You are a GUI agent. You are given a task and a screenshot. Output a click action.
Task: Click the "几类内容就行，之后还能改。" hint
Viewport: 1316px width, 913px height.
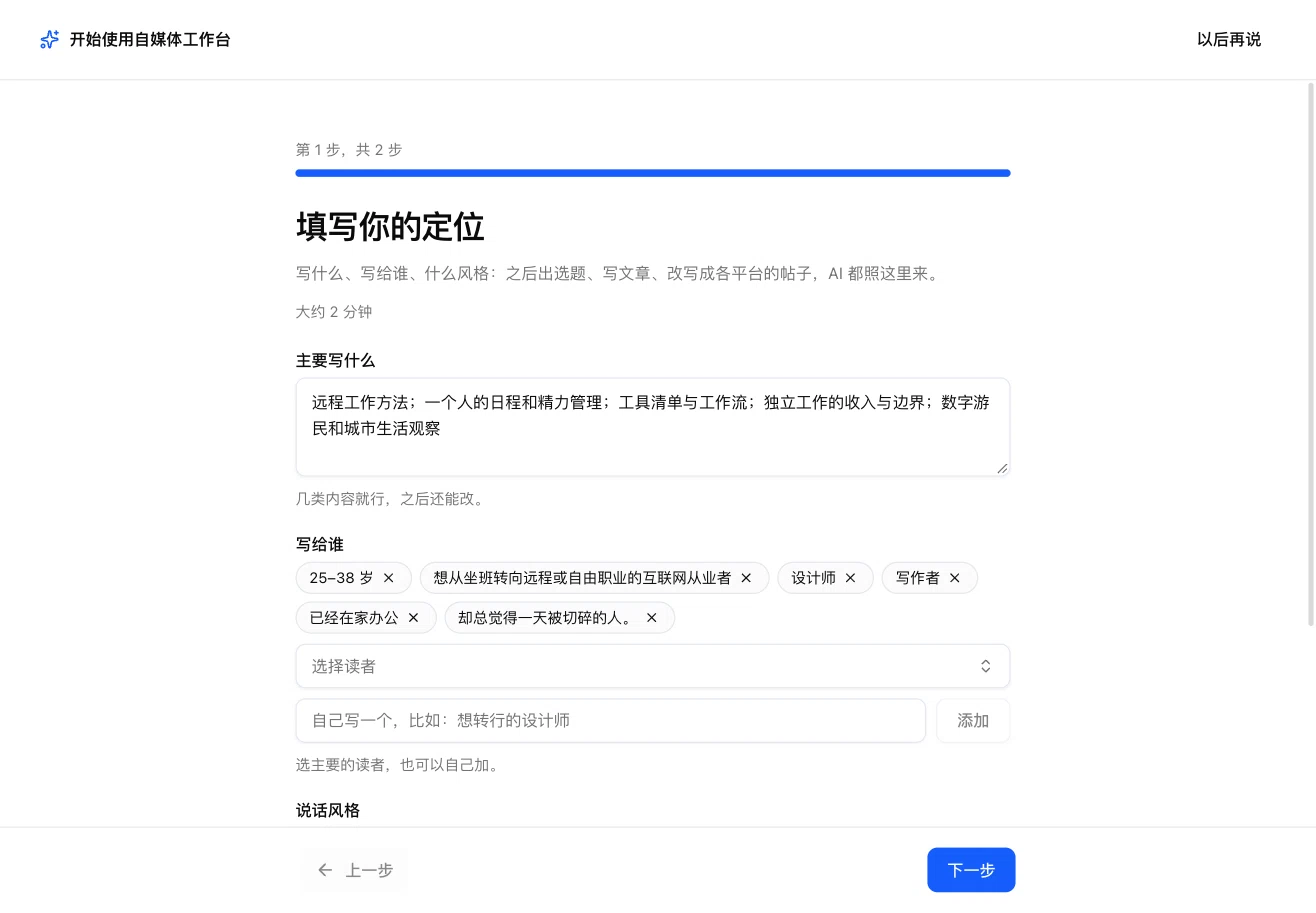pos(392,499)
